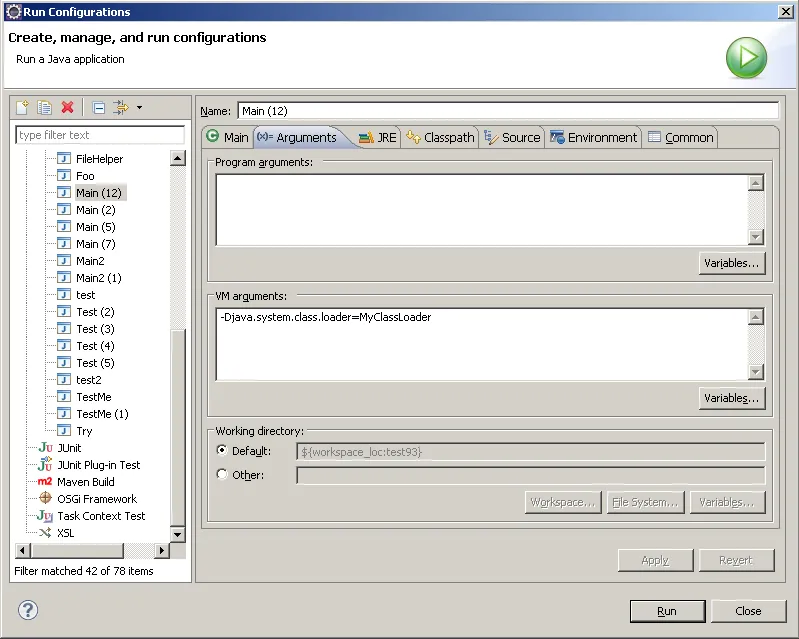
Task: Click the Java icon beside FileHelper
Action: point(64,158)
